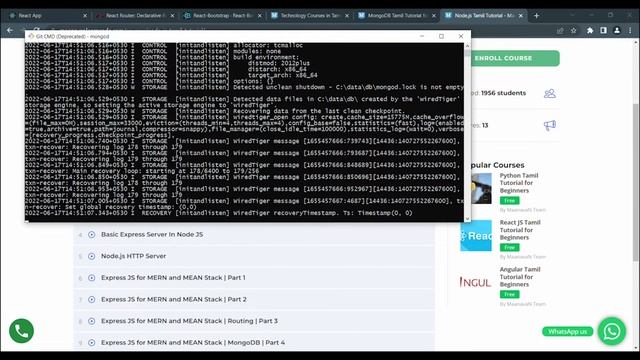Click Free badge under Angular tutorial

(x=509, y=294)
